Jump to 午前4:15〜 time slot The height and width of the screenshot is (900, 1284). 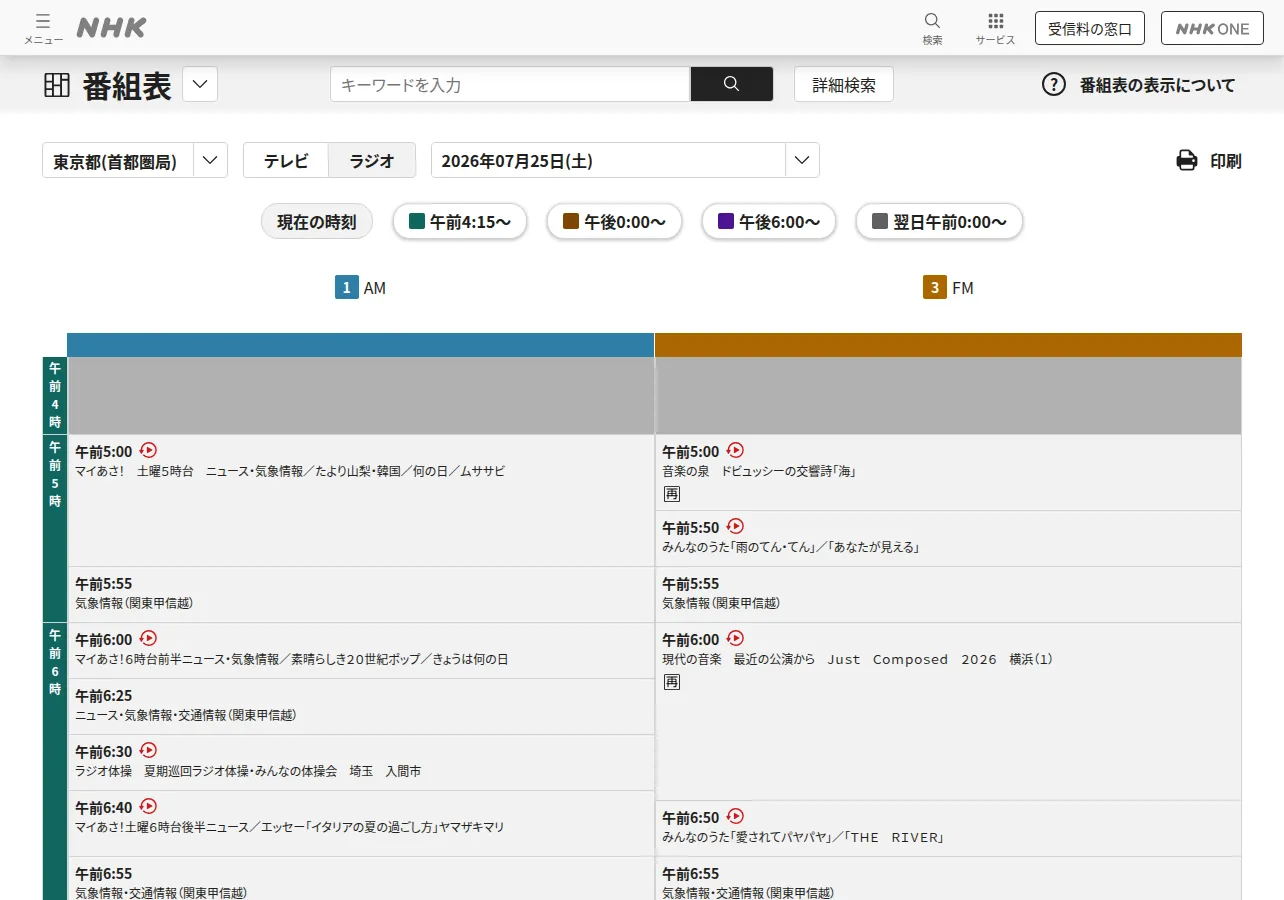(x=460, y=222)
